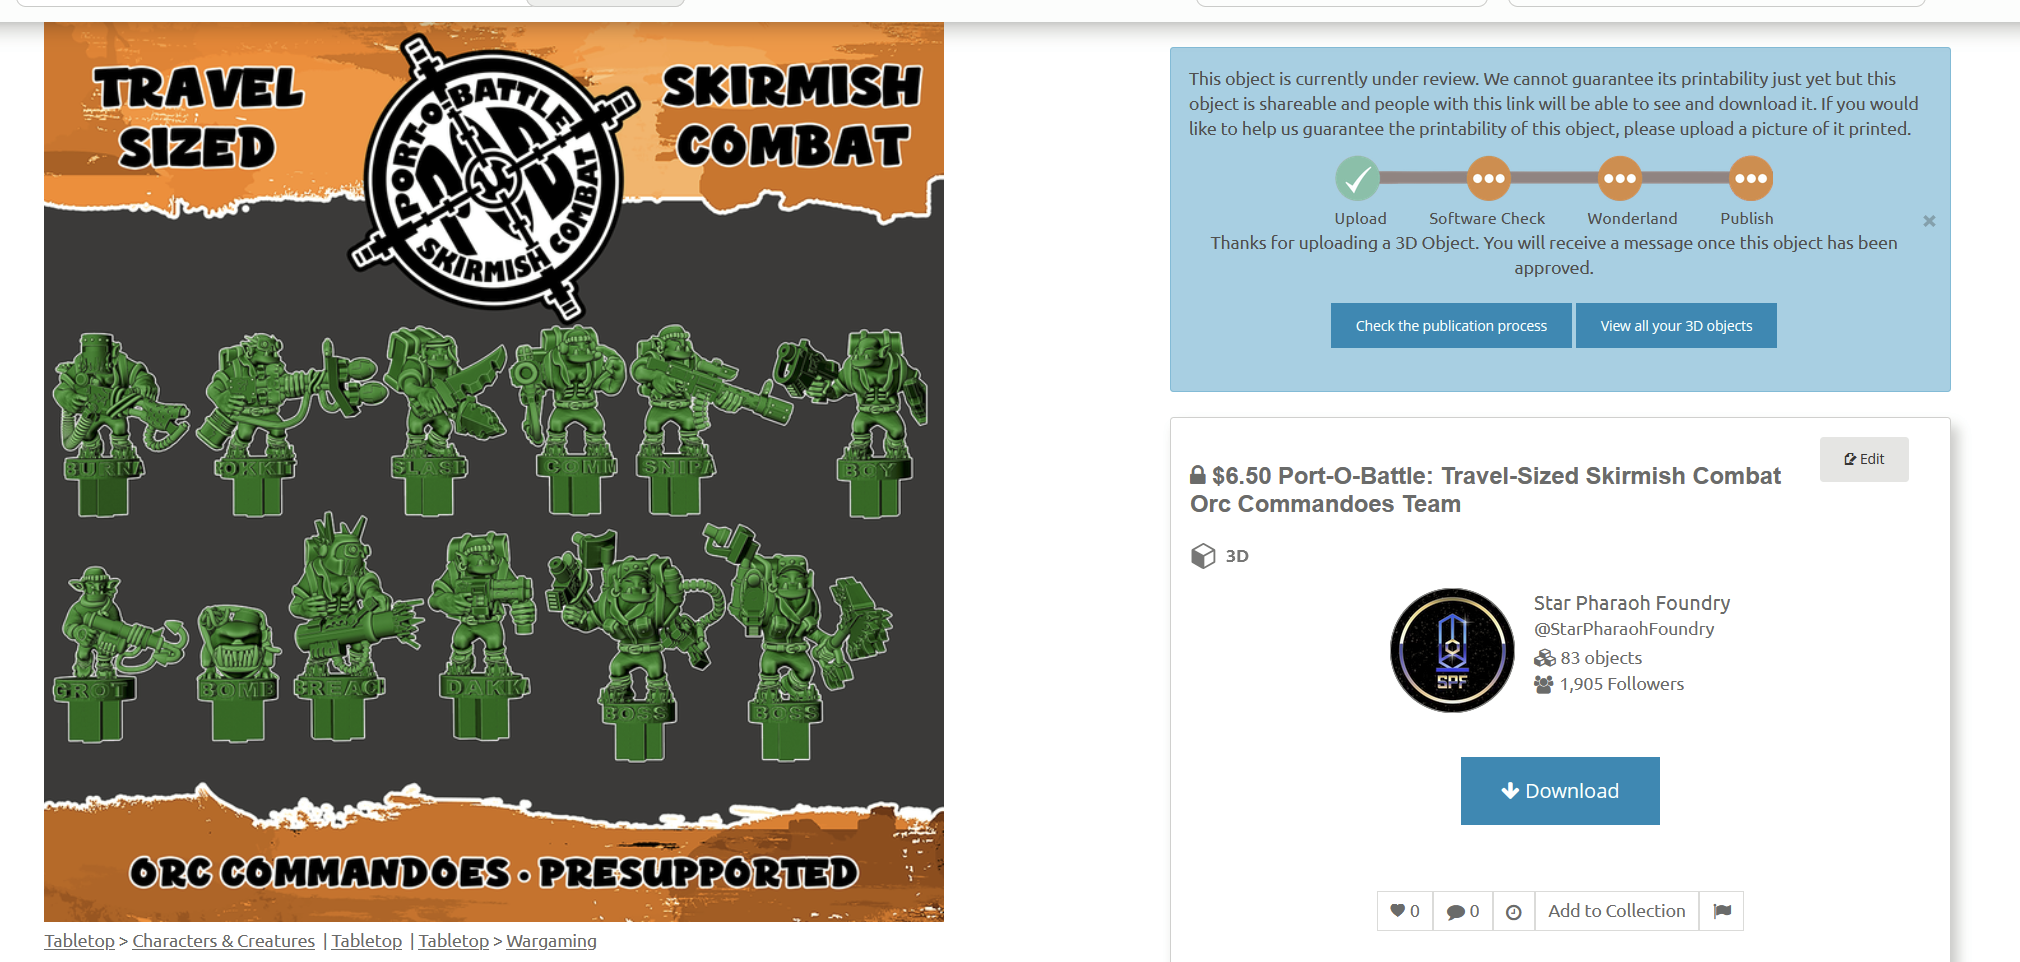Open the Star Pharaoh Foundry profile name
Screen dimensions: 2020x962
pyautogui.click(x=1632, y=603)
